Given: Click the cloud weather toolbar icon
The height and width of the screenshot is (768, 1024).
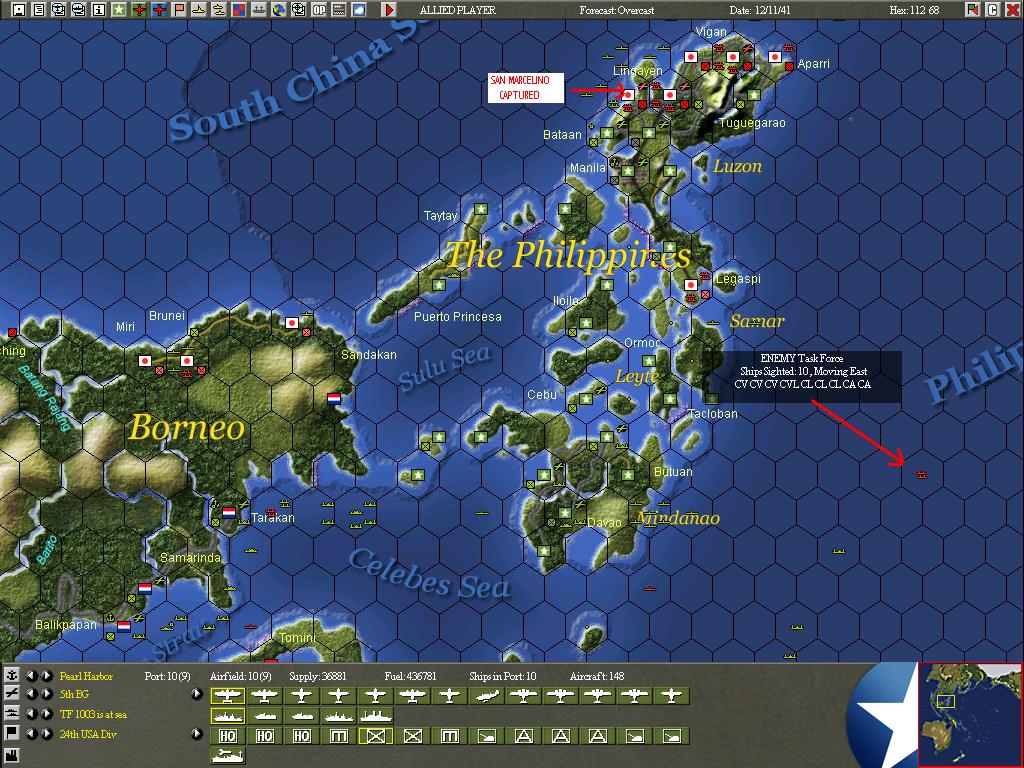Looking at the screenshot, I should tap(359, 10).
